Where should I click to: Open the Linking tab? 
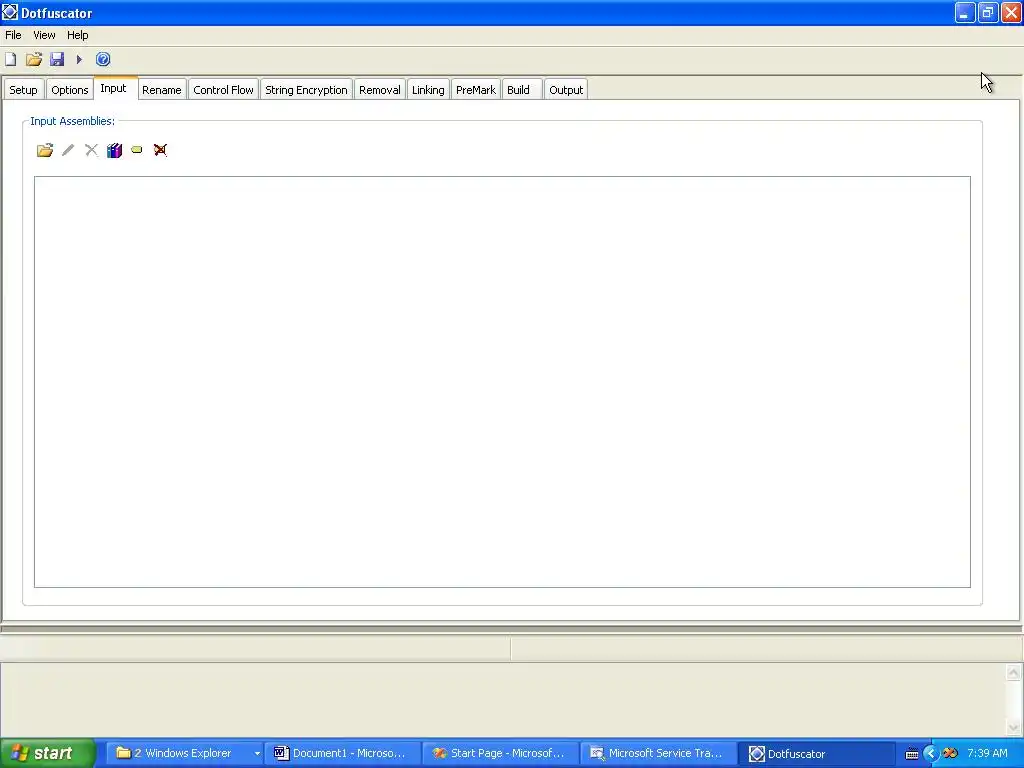click(428, 90)
